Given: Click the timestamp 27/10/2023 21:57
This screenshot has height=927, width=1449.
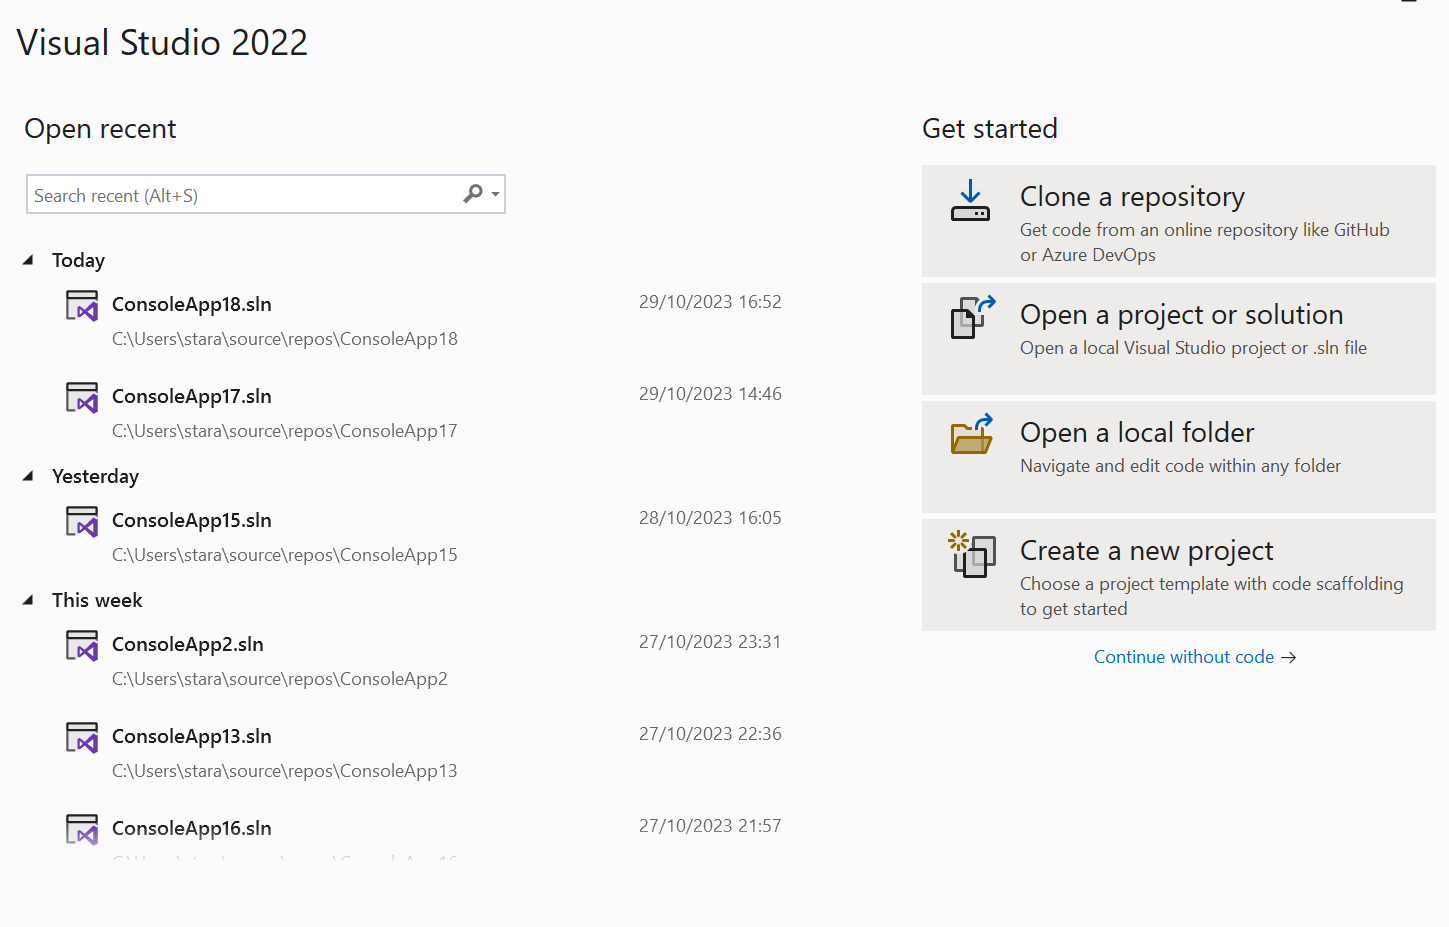Looking at the screenshot, I should (x=710, y=826).
